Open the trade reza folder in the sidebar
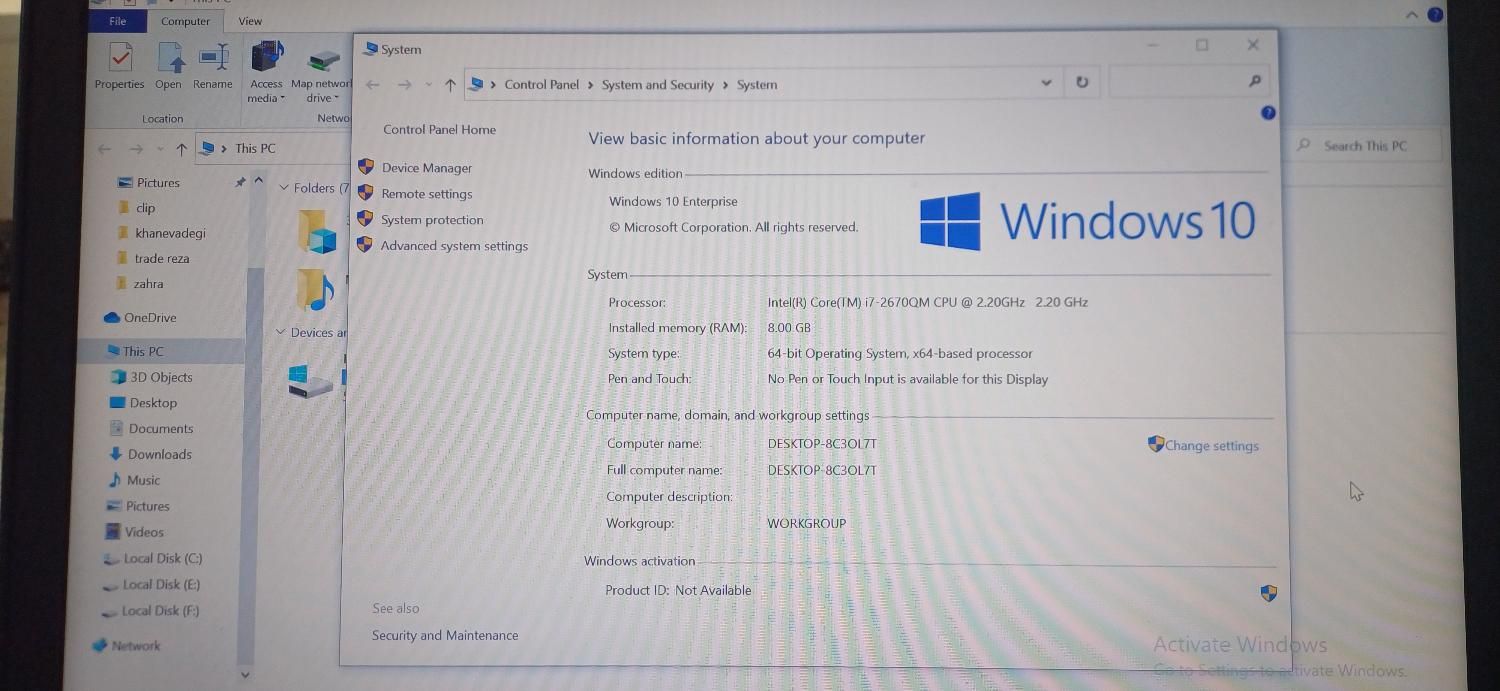The height and width of the screenshot is (691, 1500). coord(153,258)
